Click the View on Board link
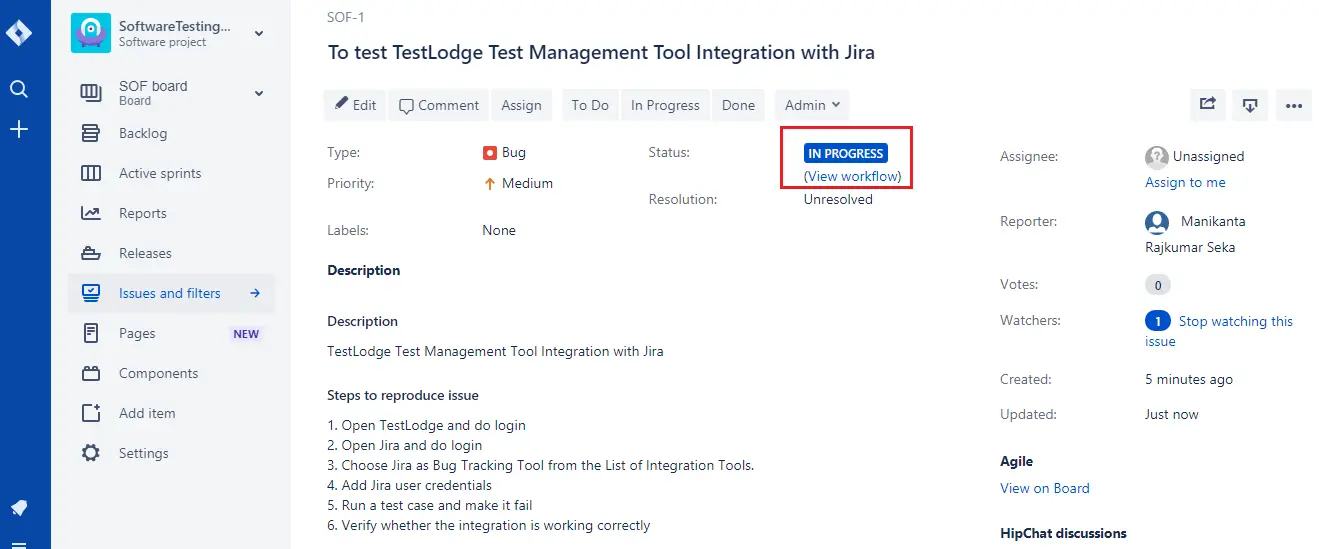The width and height of the screenshot is (1319, 549). tap(1045, 488)
